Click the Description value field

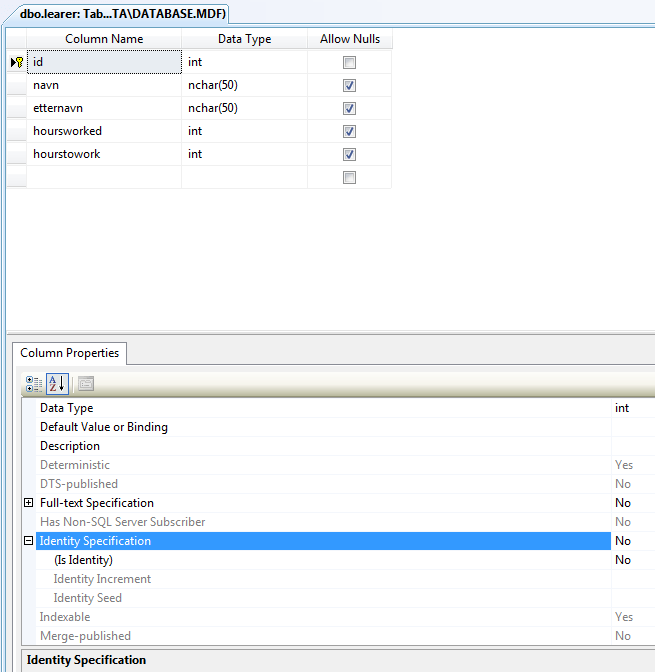(633, 446)
